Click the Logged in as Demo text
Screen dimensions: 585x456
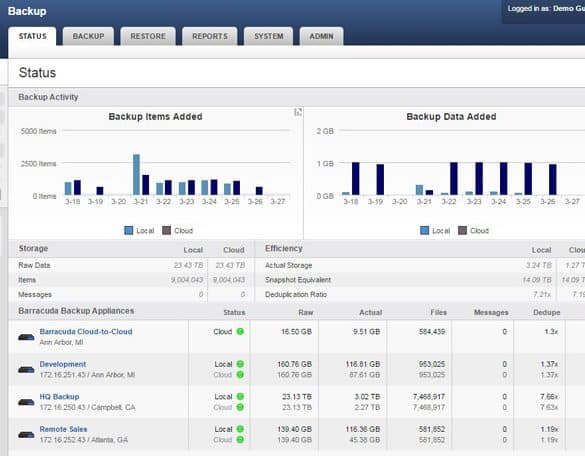coord(546,9)
